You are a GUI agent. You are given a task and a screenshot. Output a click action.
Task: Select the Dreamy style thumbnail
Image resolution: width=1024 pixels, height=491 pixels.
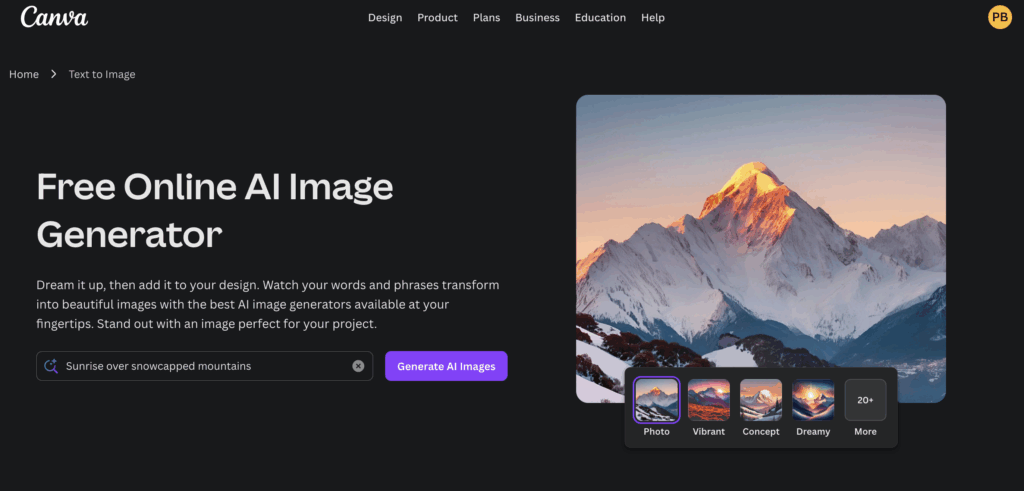click(813, 400)
